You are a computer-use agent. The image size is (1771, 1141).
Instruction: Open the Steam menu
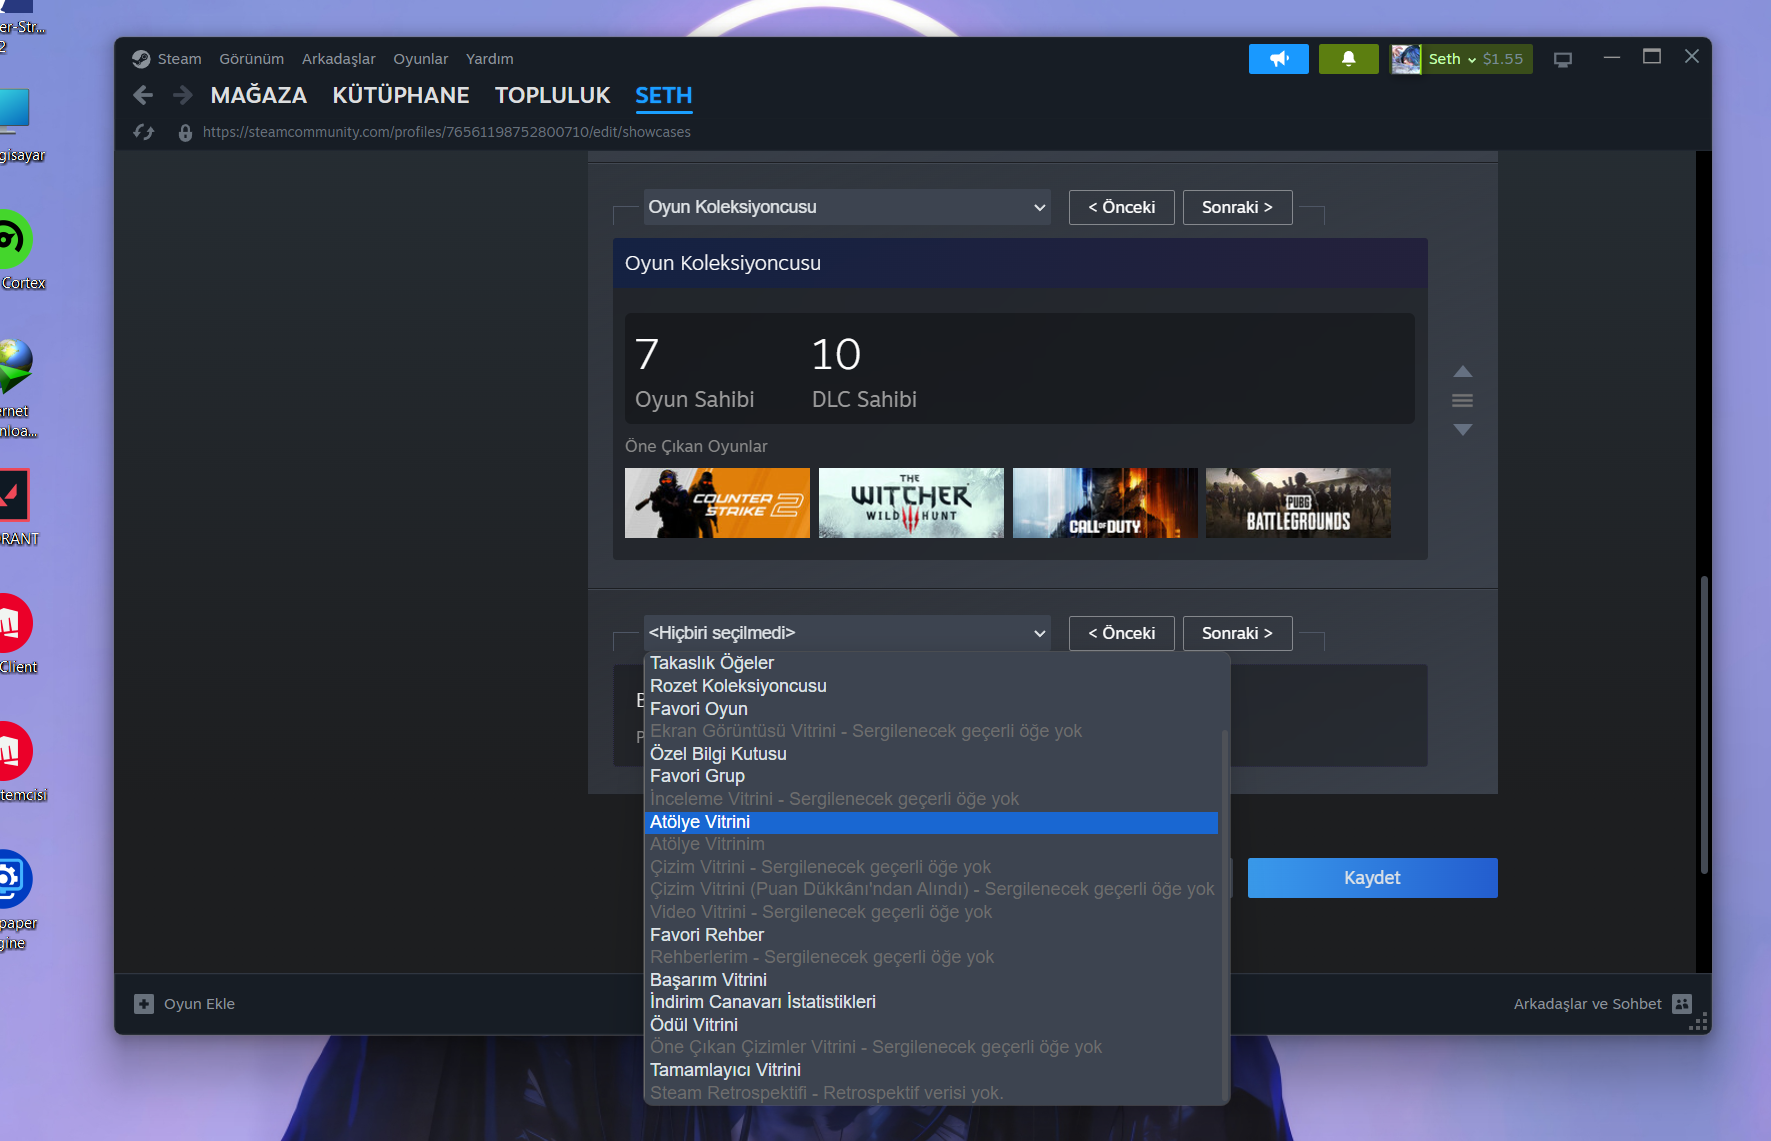coord(179,59)
